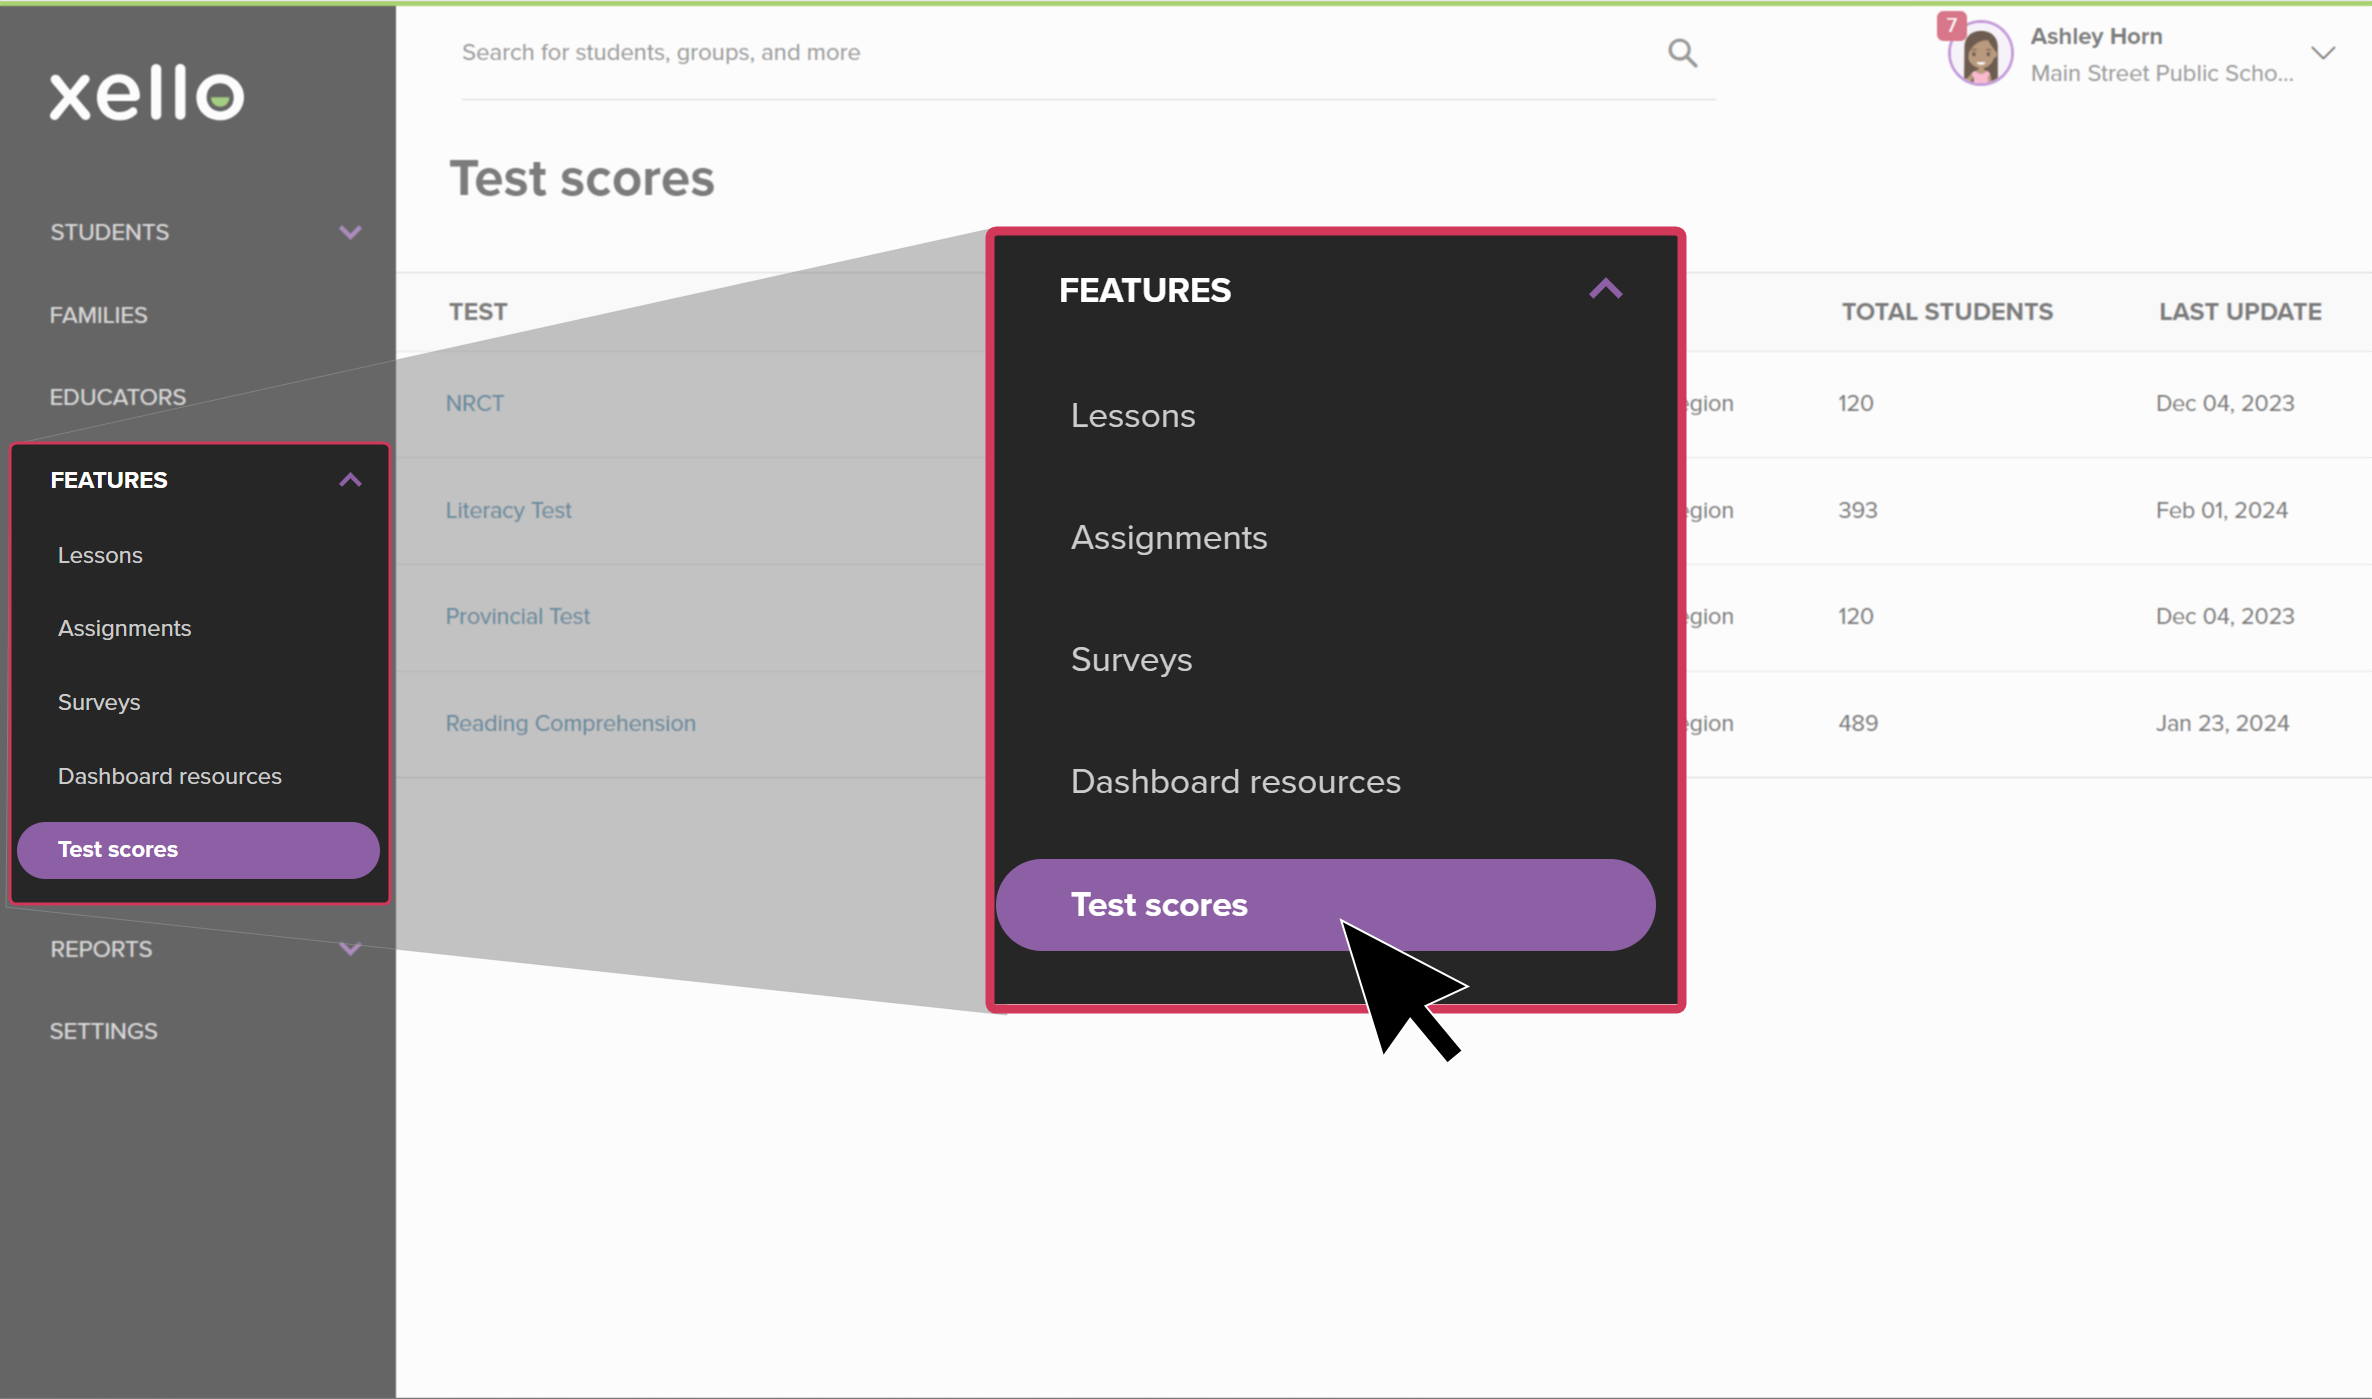Open the FAMILIES section in the sidebar
2372x1399 pixels.
coord(99,315)
